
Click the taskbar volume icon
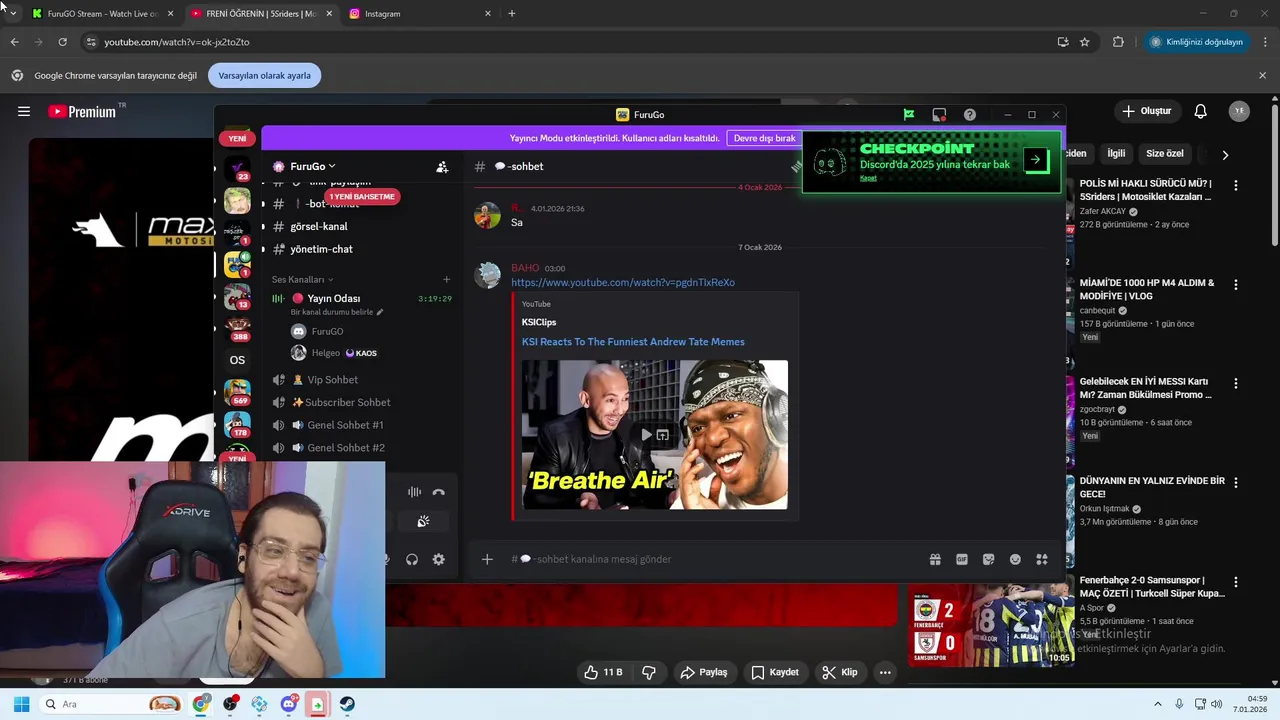[1217, 704]
